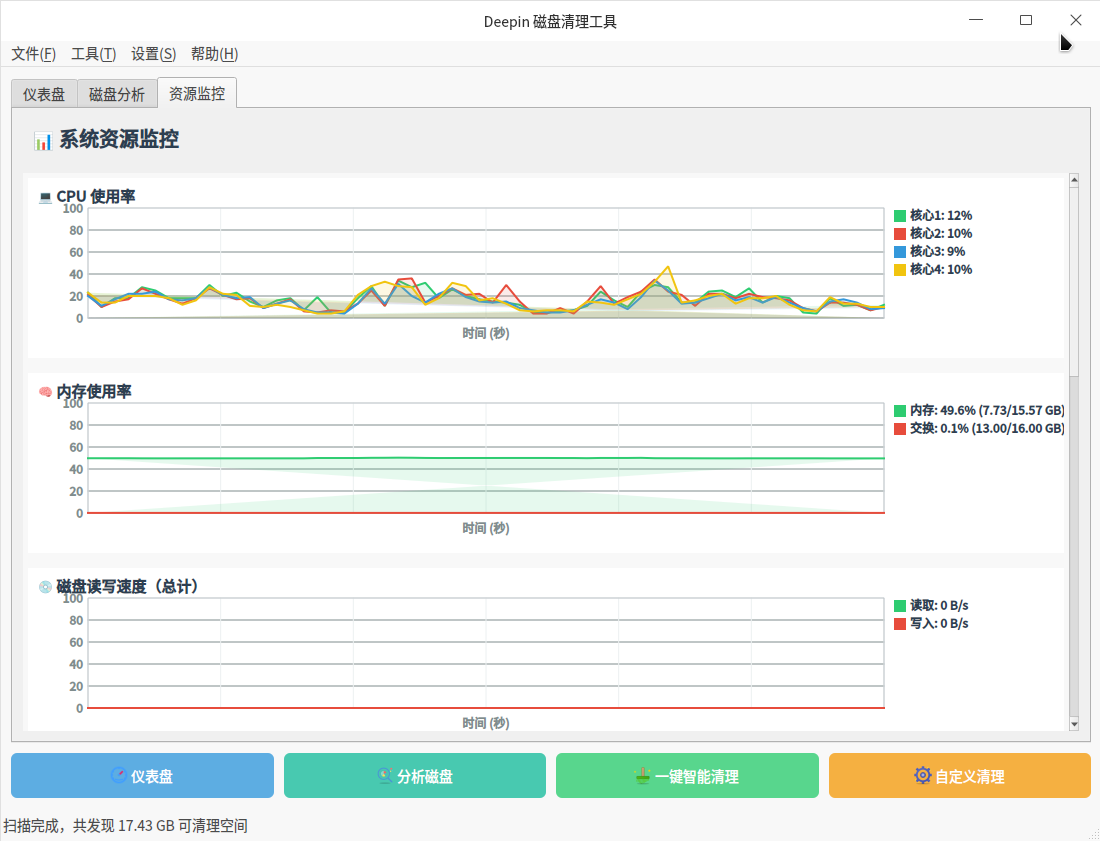Switch to the 磁盘分析 tab
The image size is (1100, 841).
117,95
